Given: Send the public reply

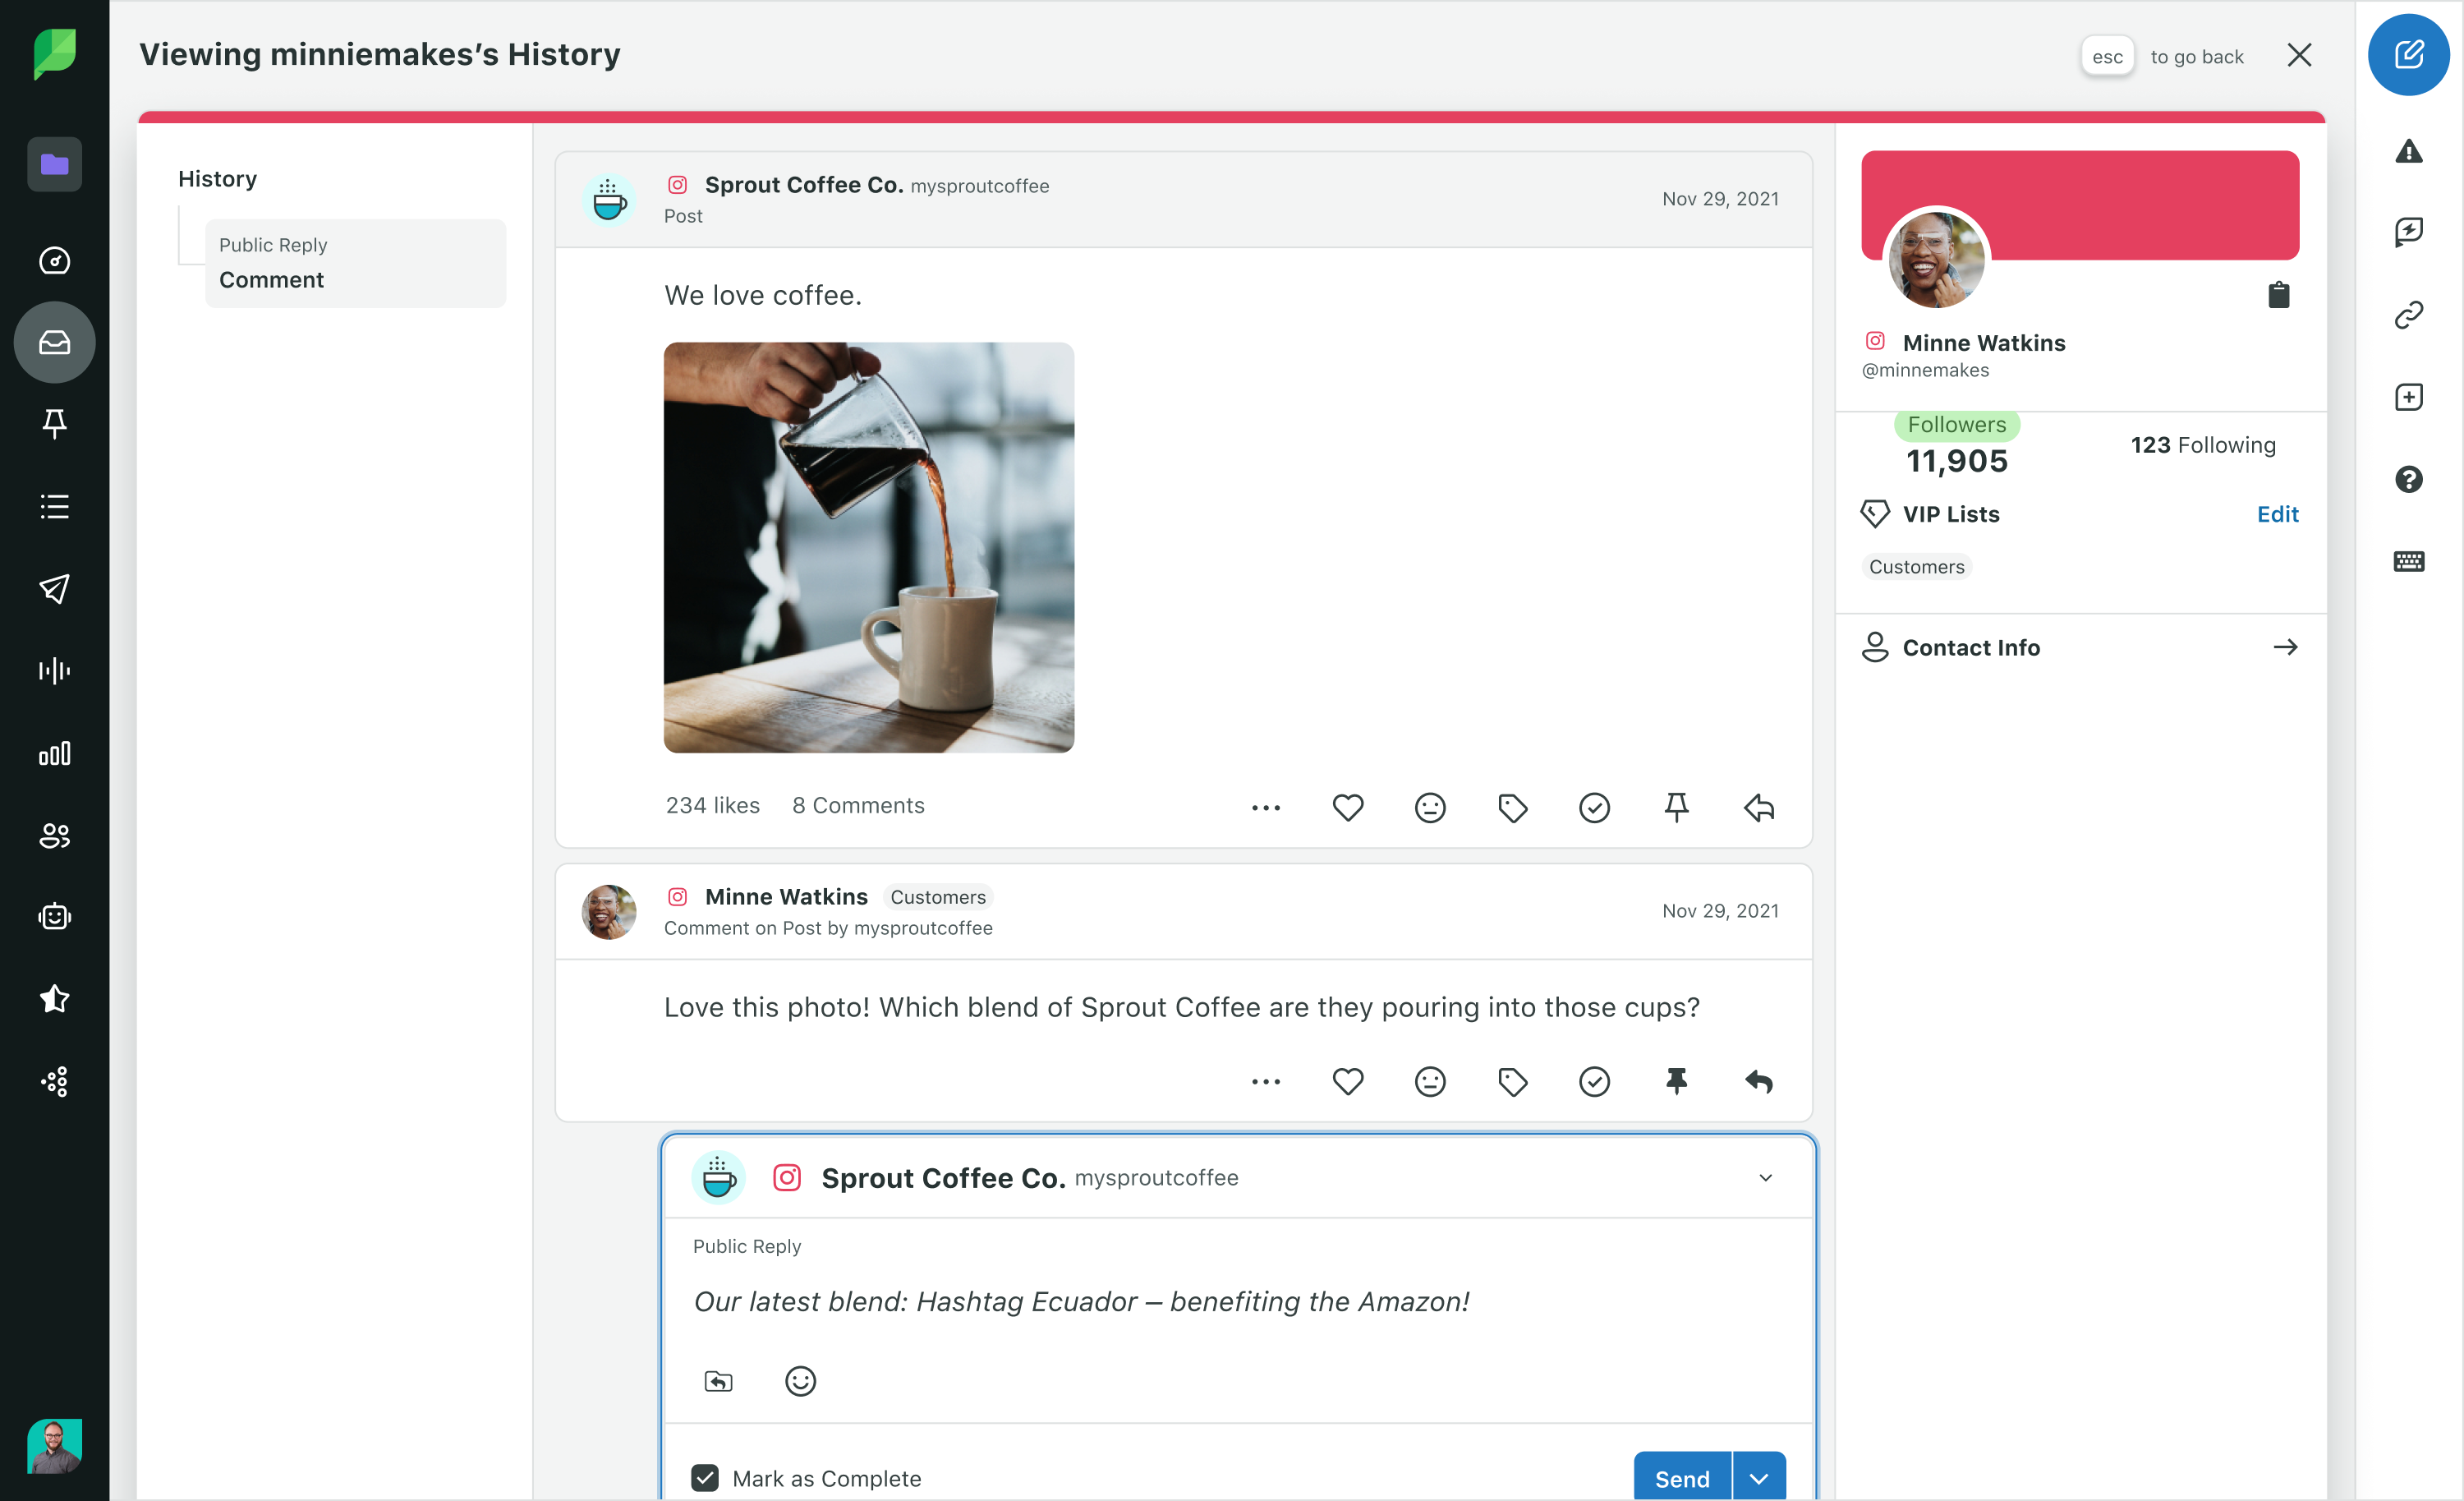Looking at the screenshot, I should [1682, 1478].
